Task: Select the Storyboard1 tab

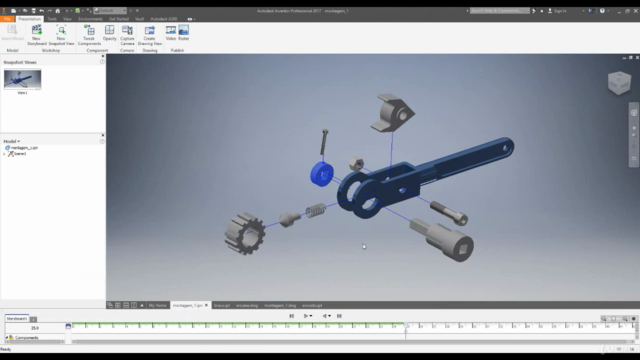Action: click(x=17, y=319)
